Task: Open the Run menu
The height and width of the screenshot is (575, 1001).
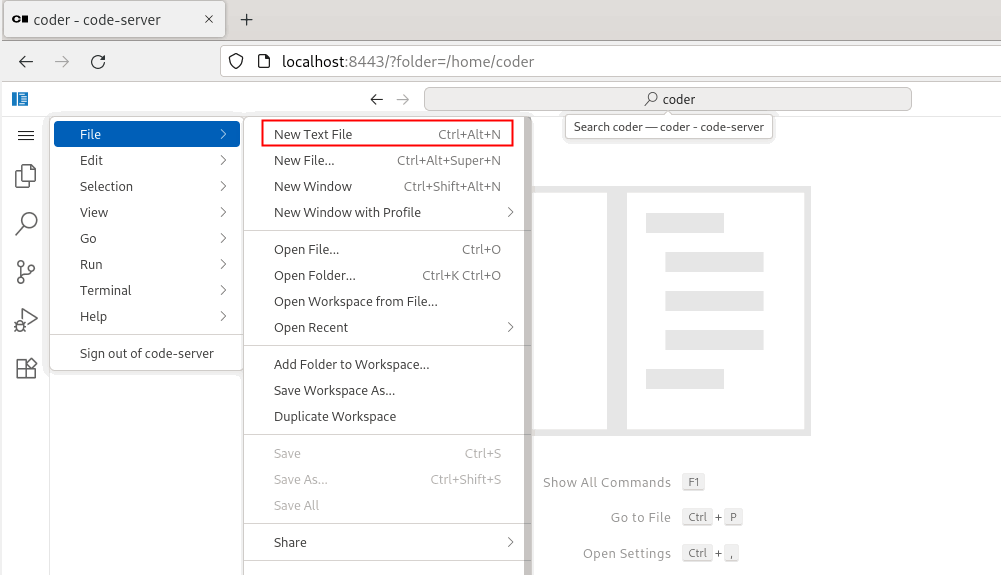Action: 147,264
